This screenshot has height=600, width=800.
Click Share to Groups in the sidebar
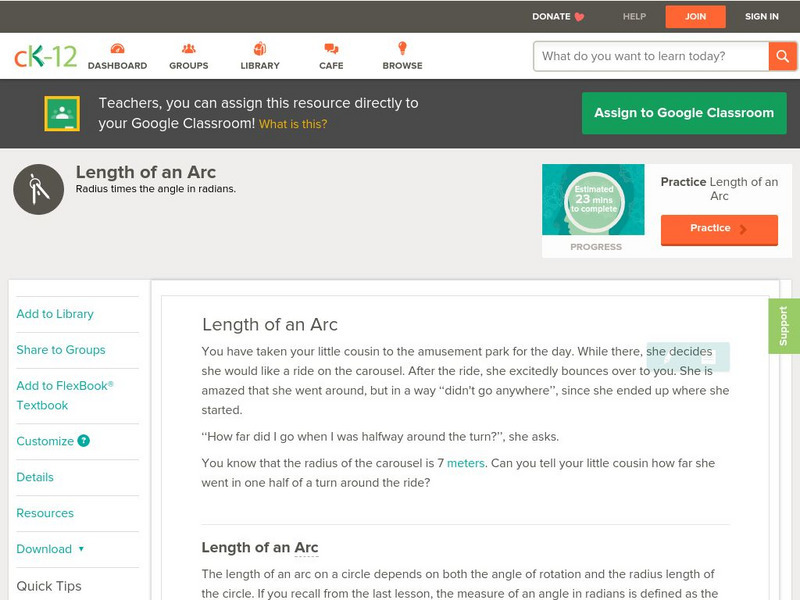point(61,349)
